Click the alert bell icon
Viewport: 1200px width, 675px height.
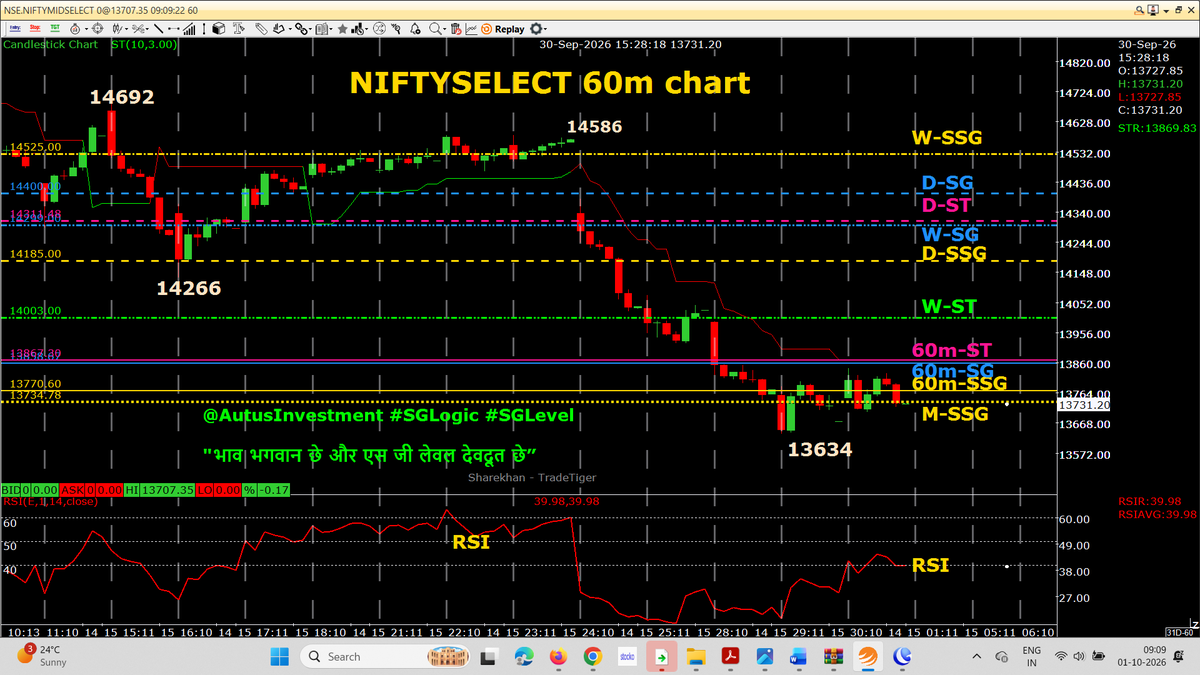tap(414, 29)
